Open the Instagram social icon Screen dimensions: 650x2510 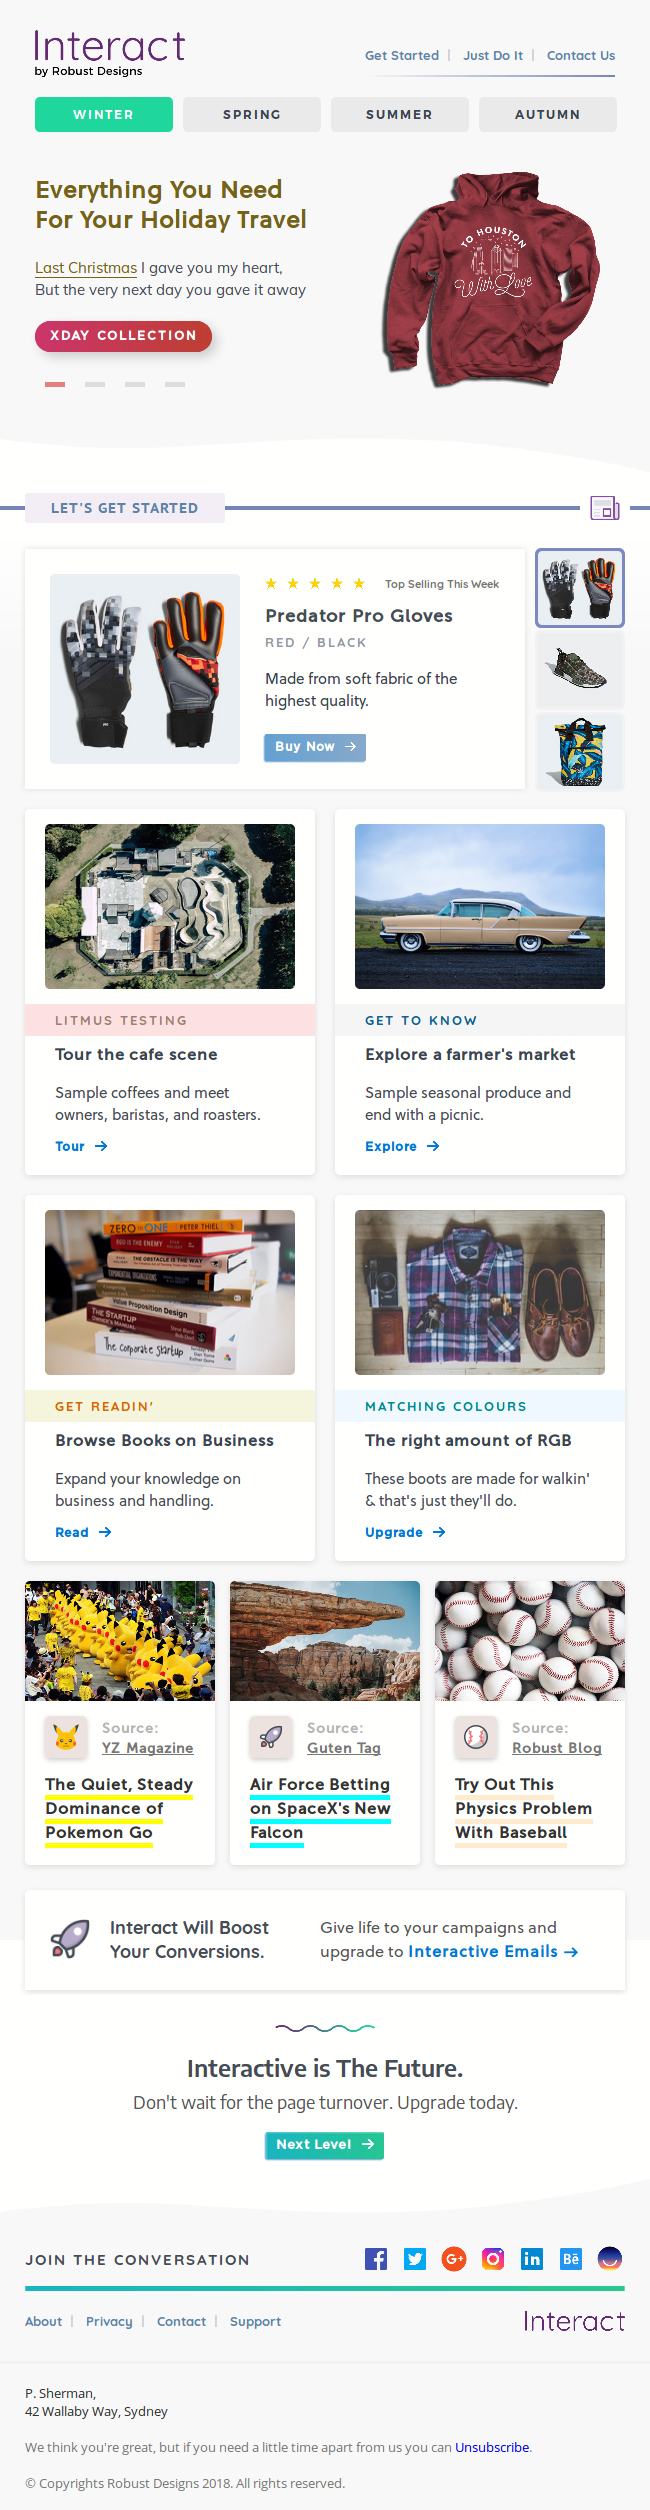click(493, 2258)
